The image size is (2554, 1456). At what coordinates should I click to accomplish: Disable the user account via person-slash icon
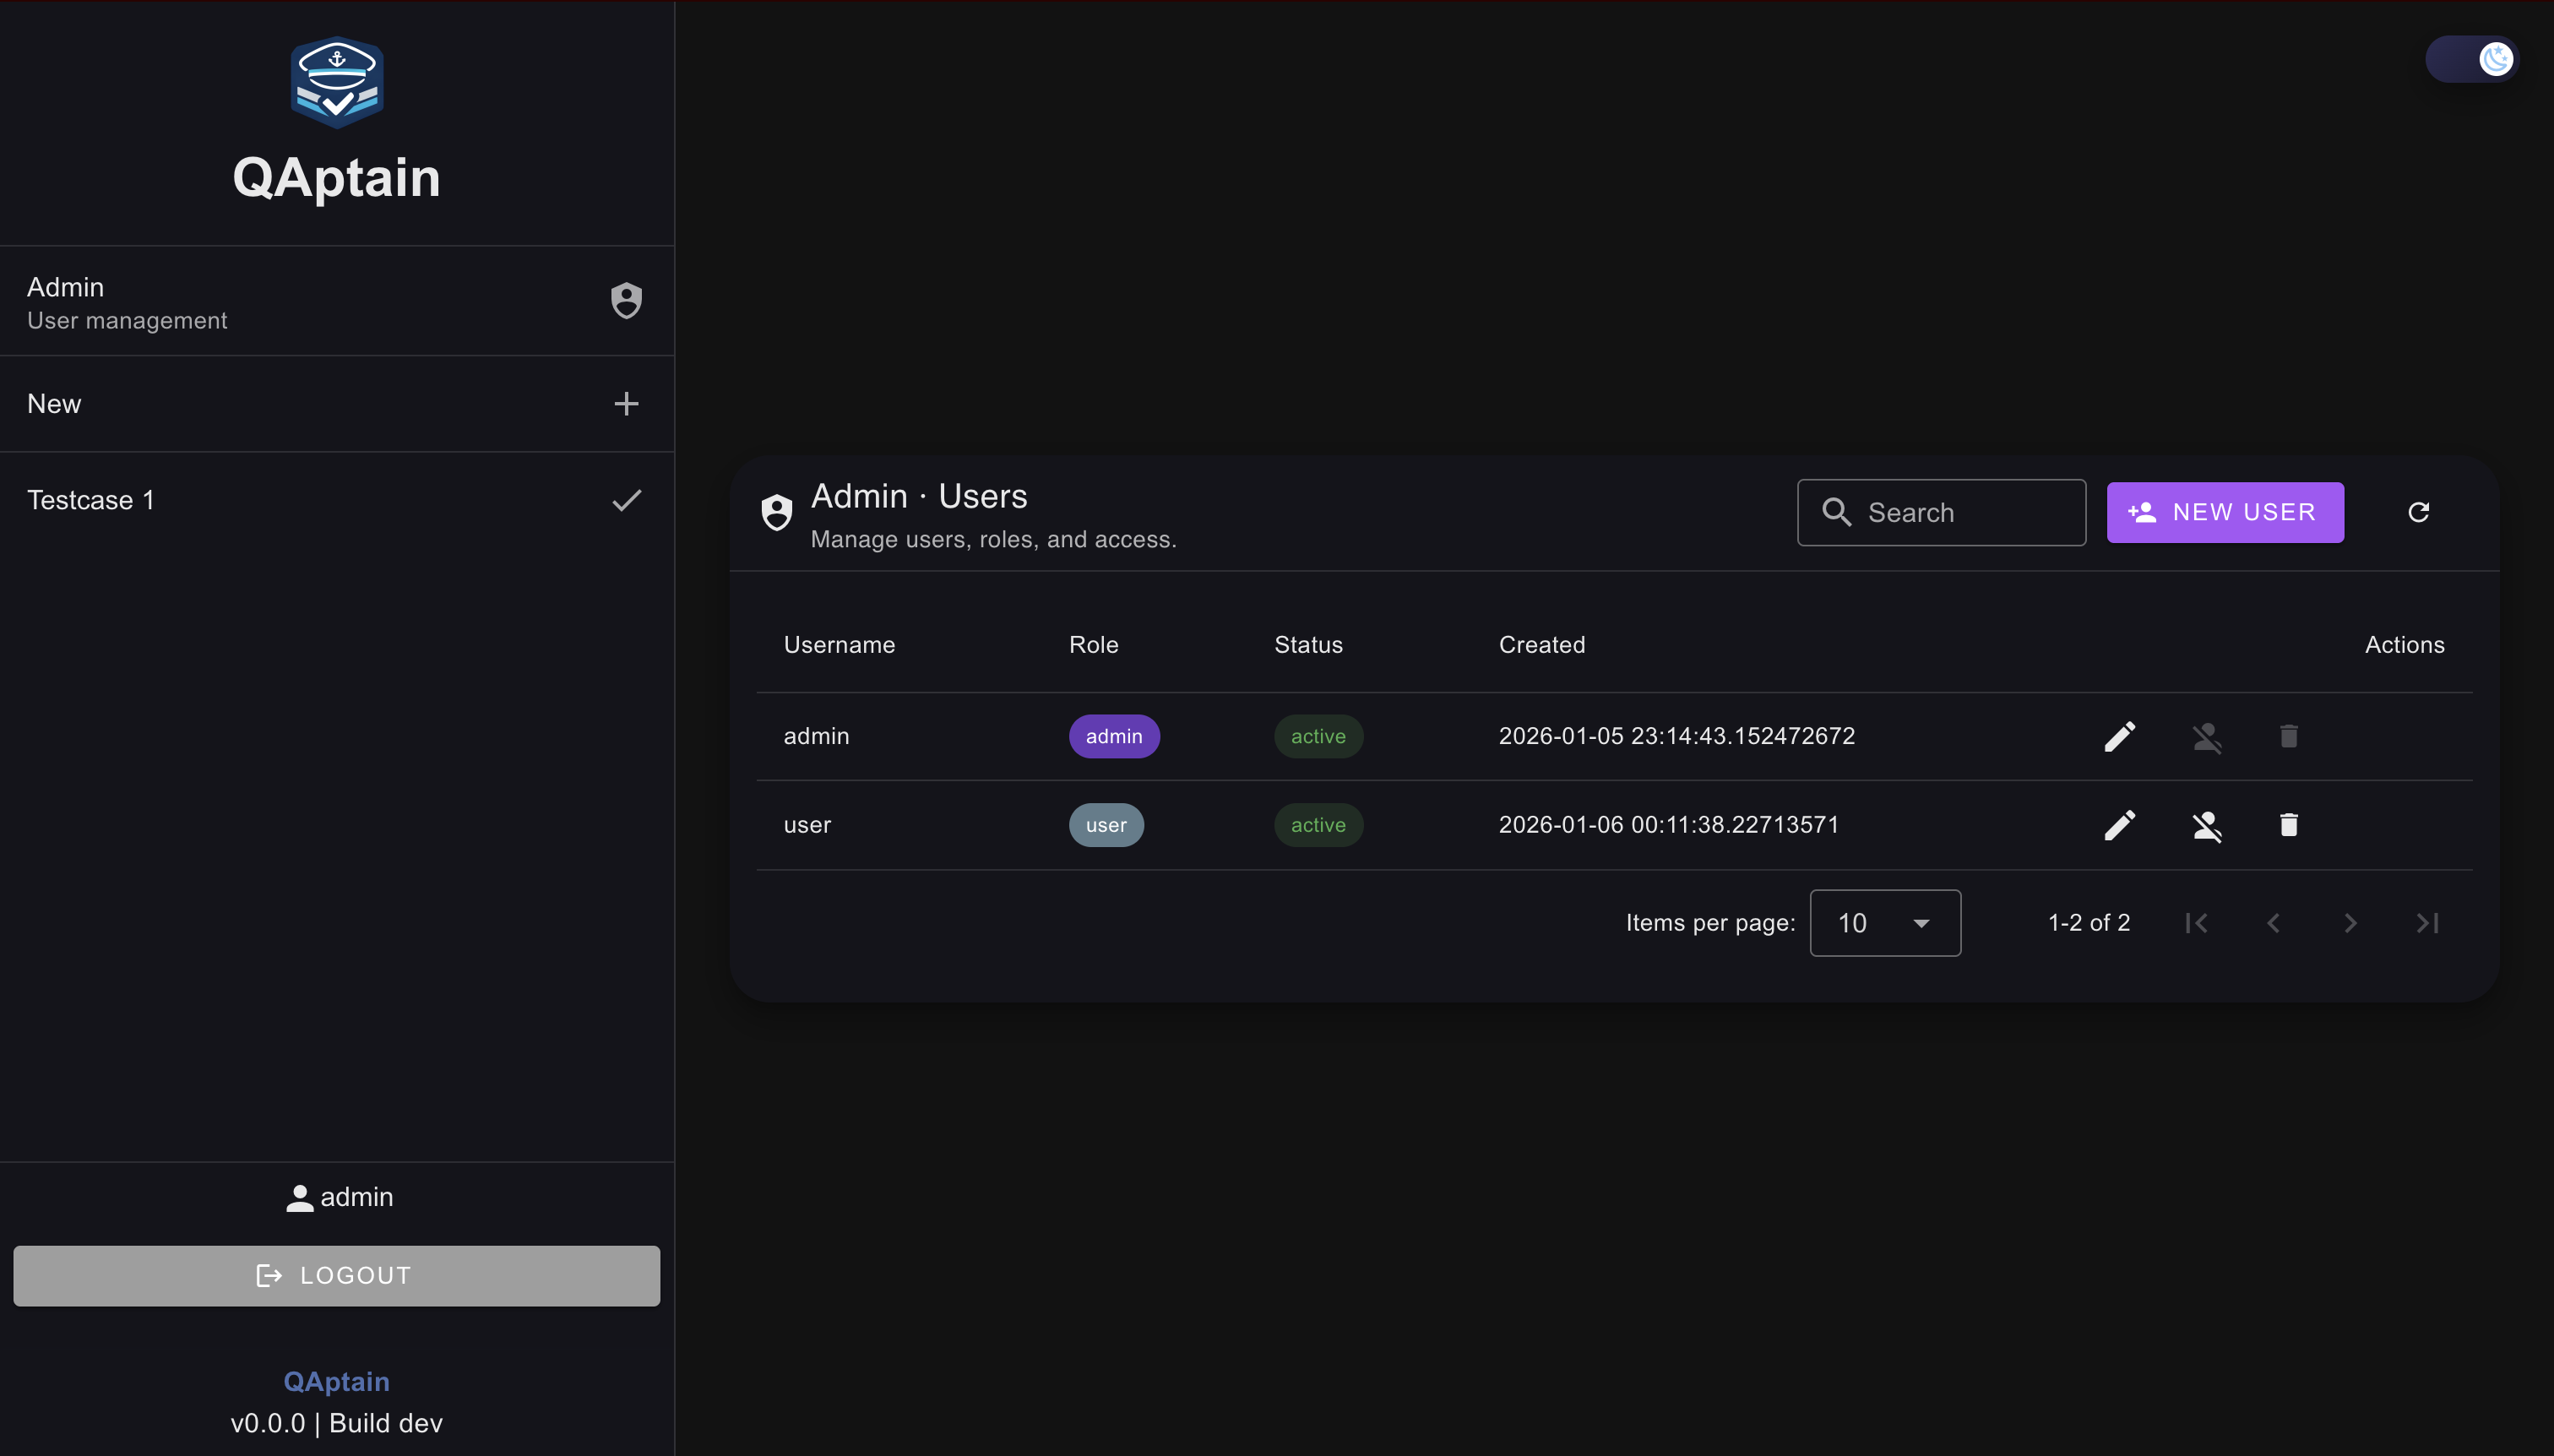[2206, 825]
